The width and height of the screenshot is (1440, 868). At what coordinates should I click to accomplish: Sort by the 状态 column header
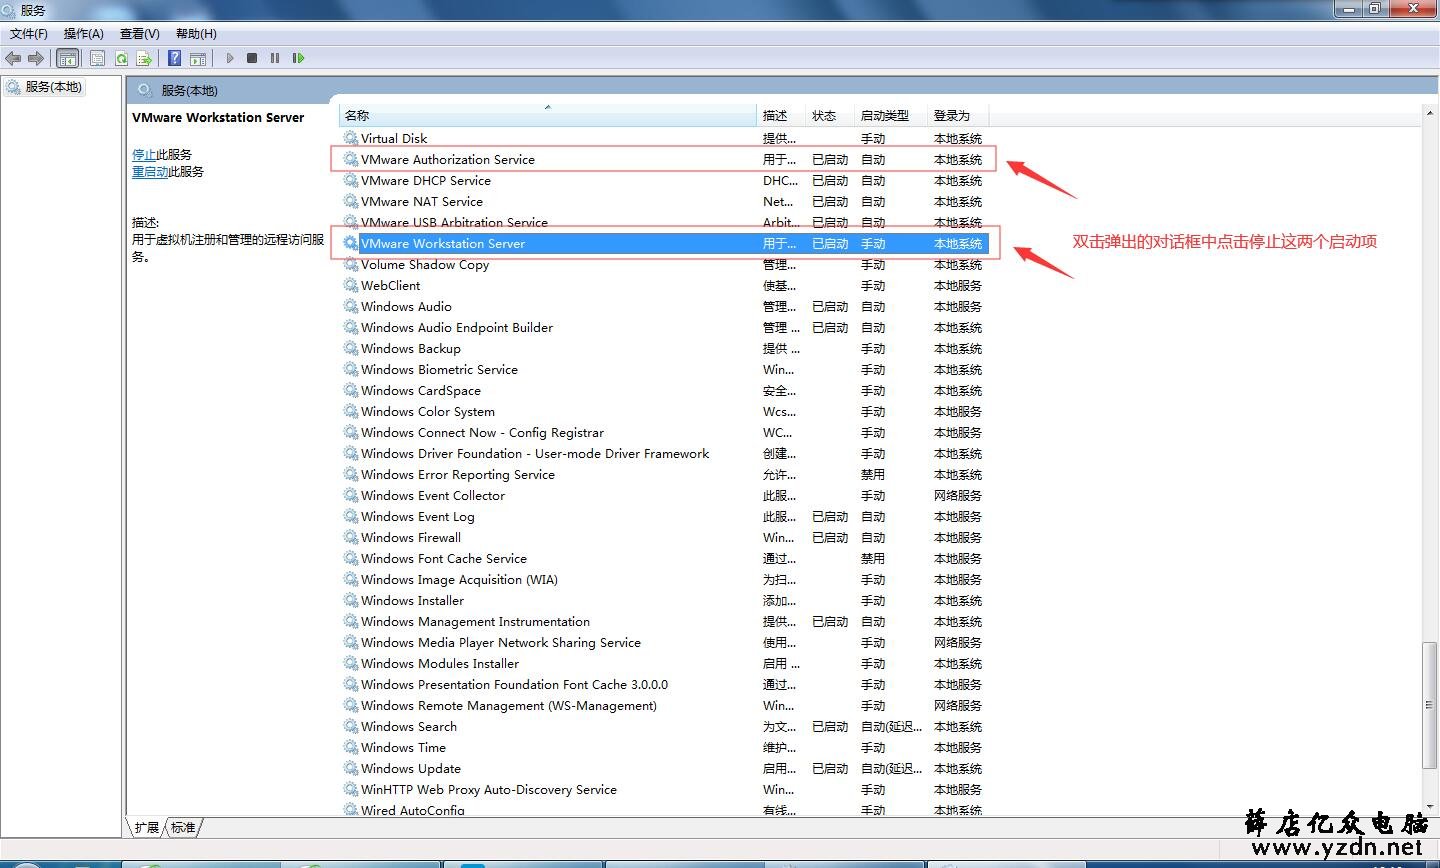pos(830,115)
